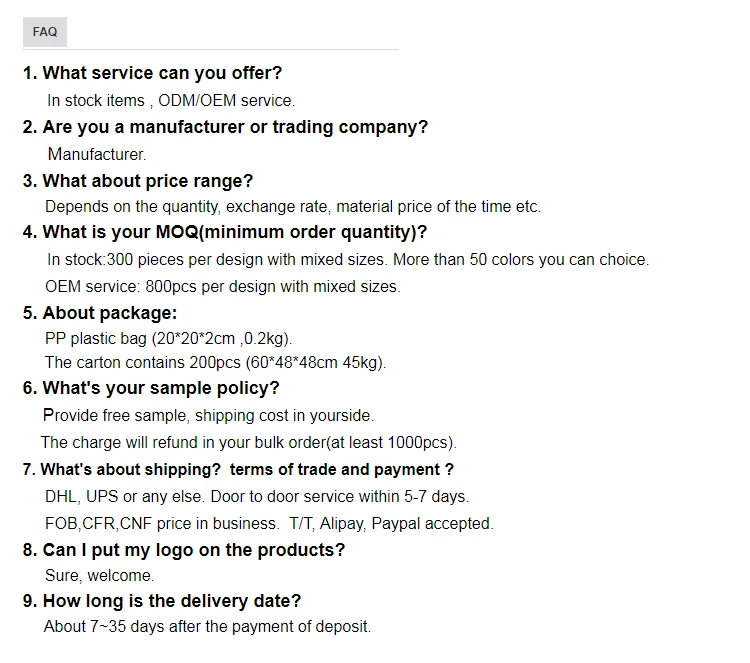Click the "Manufacturer." answer text
This screenshot has width=750, height=663.
97,154
